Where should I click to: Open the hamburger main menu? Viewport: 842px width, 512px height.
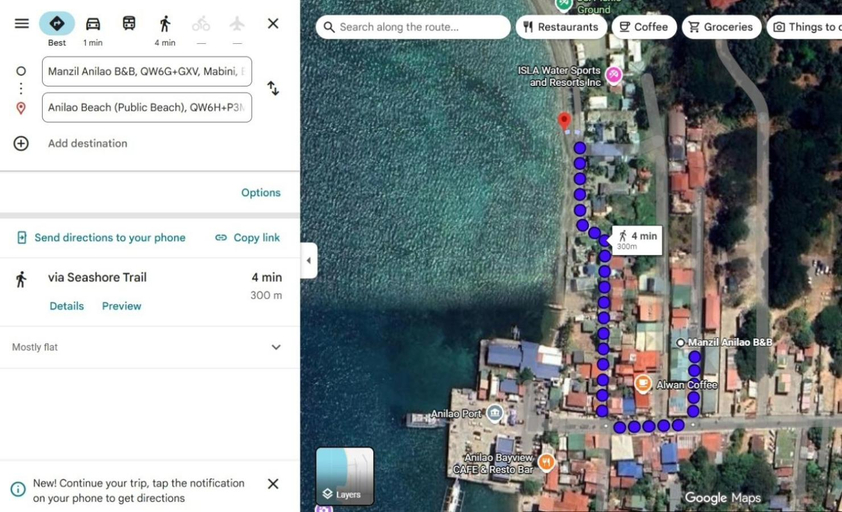pos(21,24)
